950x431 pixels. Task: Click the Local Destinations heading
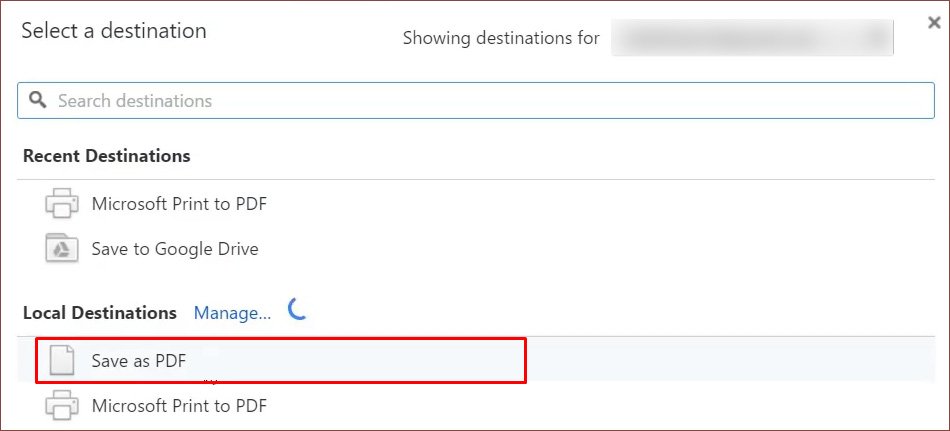click(x=100, y=313)
